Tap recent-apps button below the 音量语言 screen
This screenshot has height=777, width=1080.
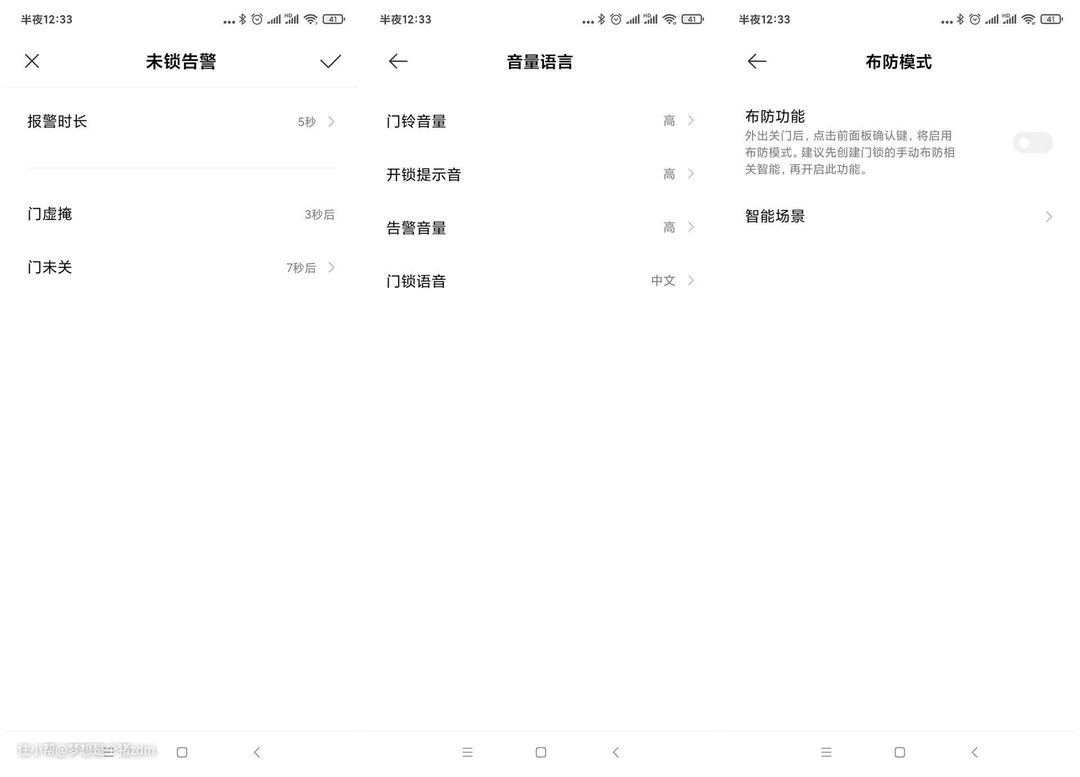(467, 752)
